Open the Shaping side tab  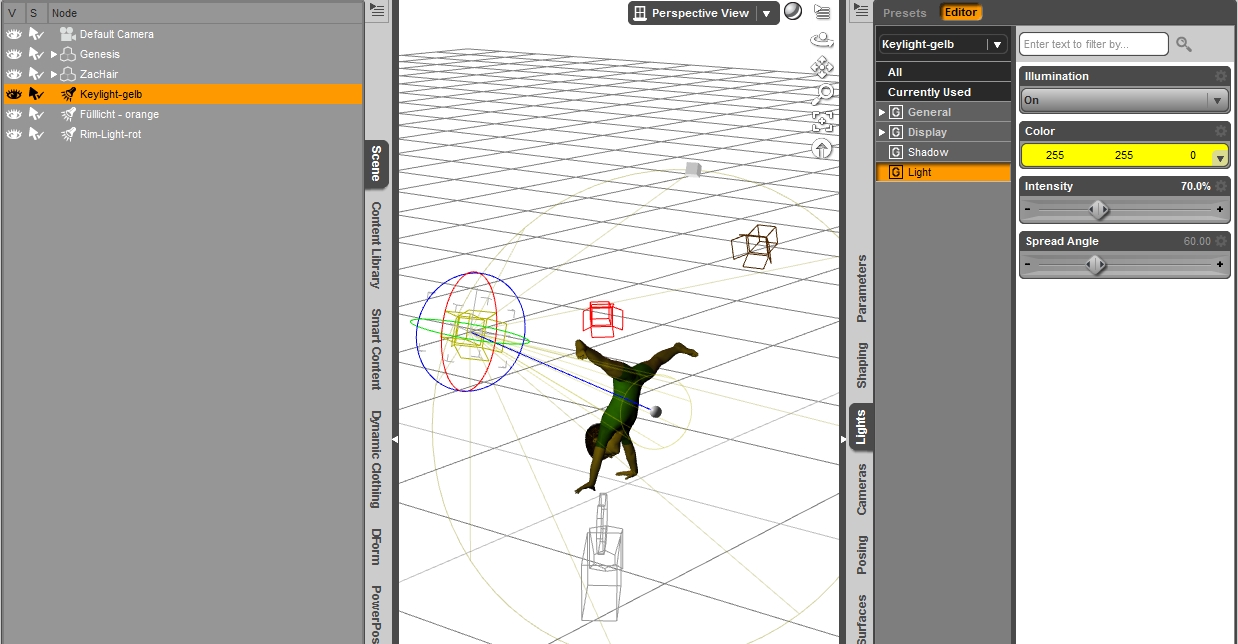[862, 365]
